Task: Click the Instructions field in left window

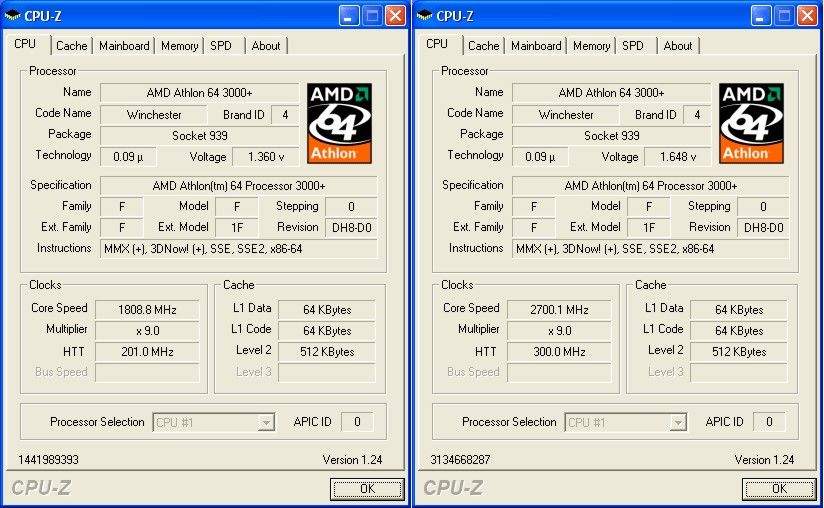Action: [239, 249]
